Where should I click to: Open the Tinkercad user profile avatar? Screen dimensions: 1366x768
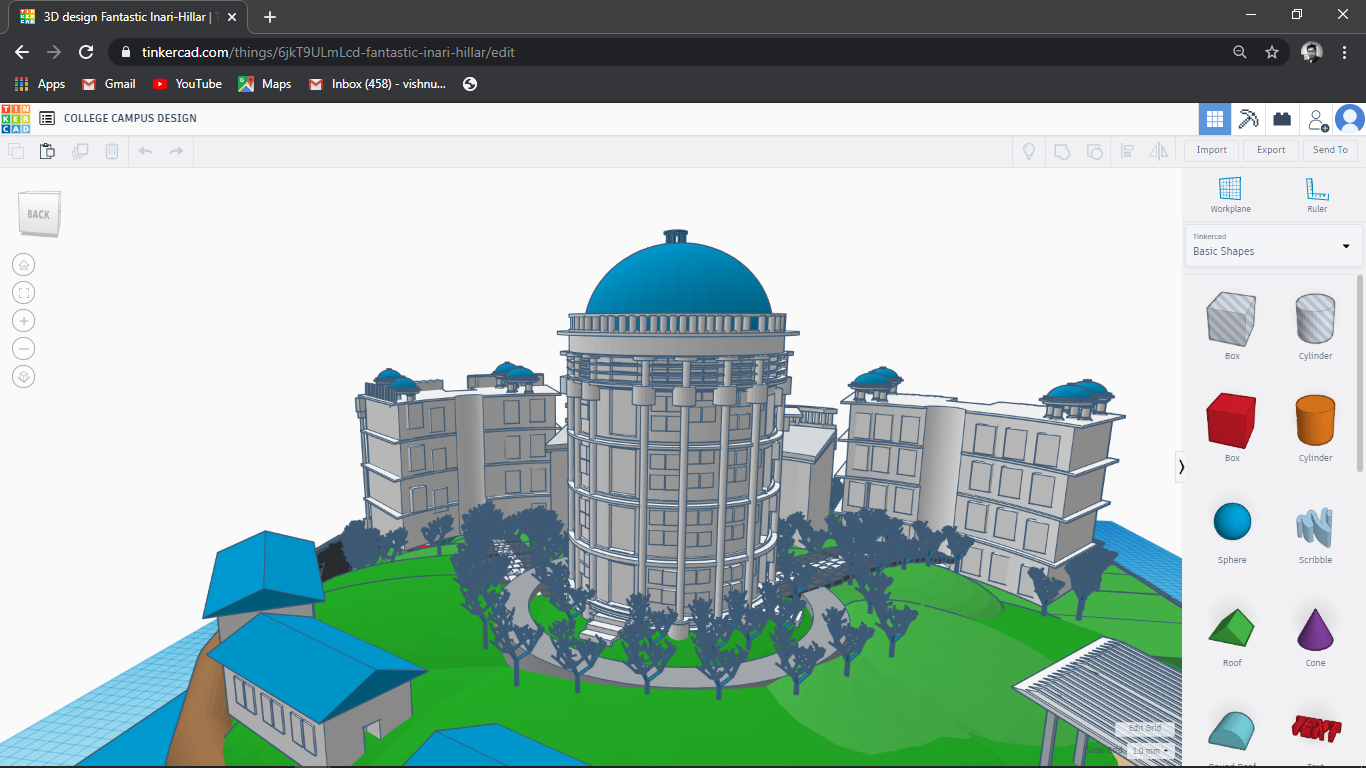pyautogui.click(x=1350, y=119)
